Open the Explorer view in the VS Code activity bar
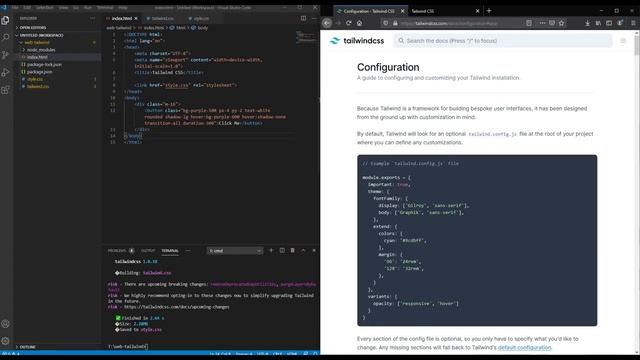This screenshot has width=640, height=360. pos(5,20)
